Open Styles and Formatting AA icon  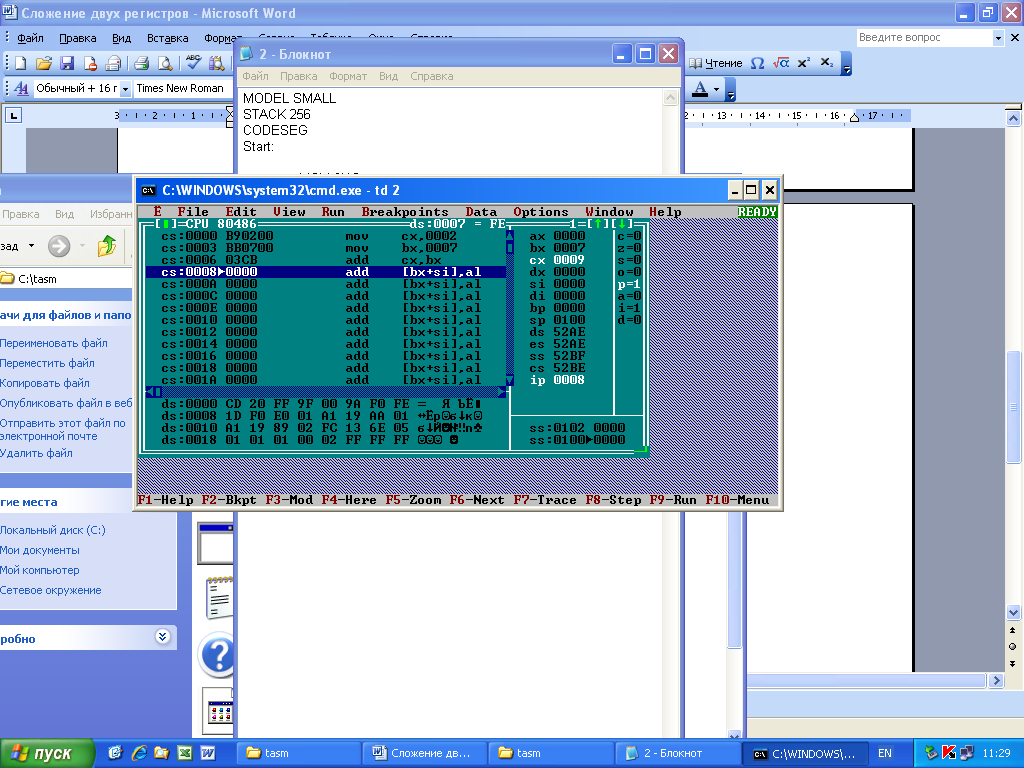coord(21,88)
